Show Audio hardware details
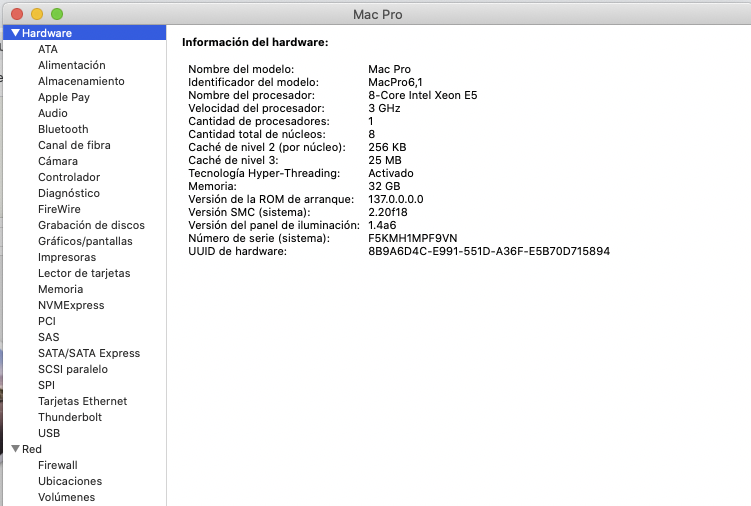Screen dimensions: 751x506 point(53,113)
